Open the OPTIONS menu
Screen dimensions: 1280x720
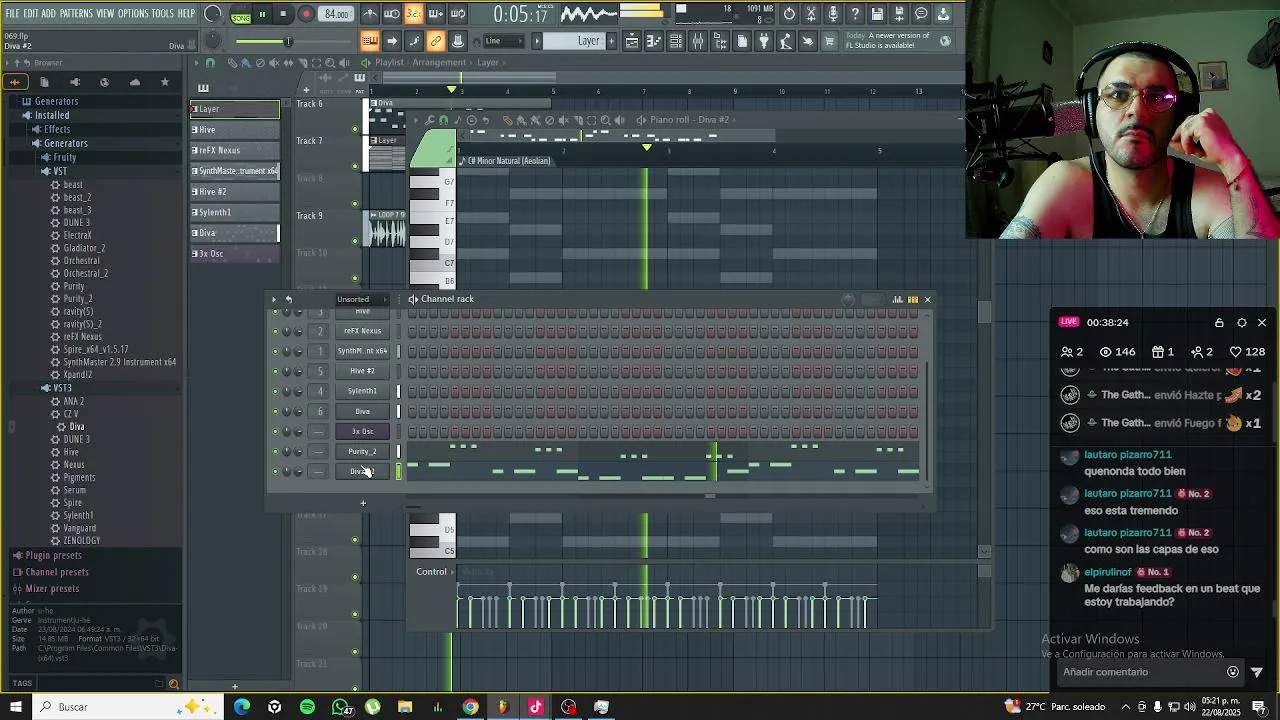pyautogui.click(x=133, y=14)
